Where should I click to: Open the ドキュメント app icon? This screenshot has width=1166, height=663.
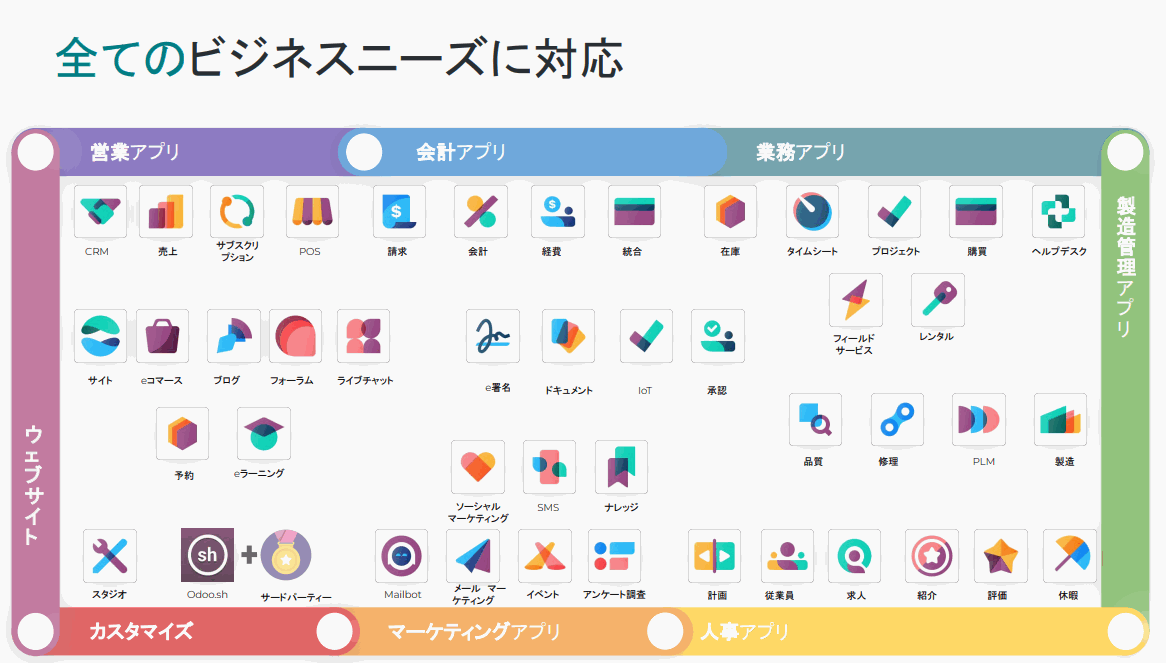[568, 337]
